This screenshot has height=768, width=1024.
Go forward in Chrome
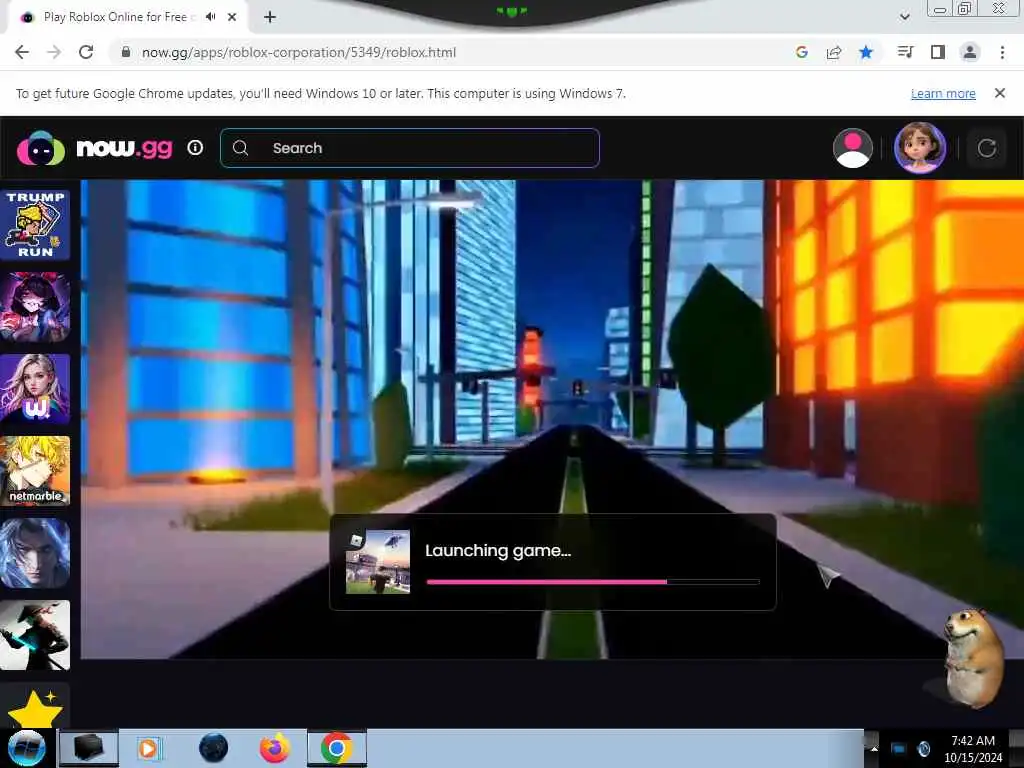coord(54,52)
